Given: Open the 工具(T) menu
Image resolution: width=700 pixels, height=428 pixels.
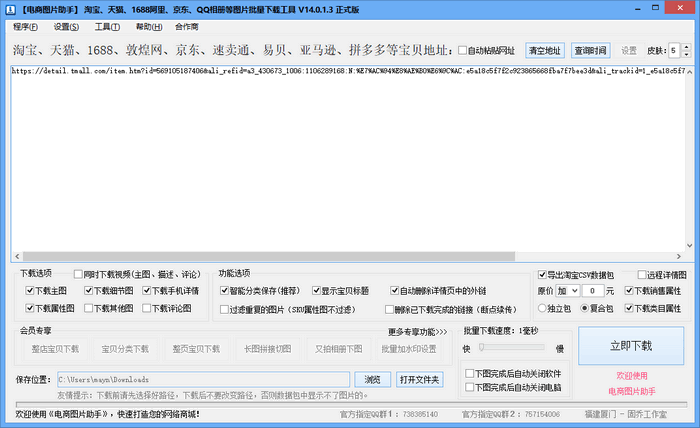Looking at the screenshot, I should [x=107, y=27].
